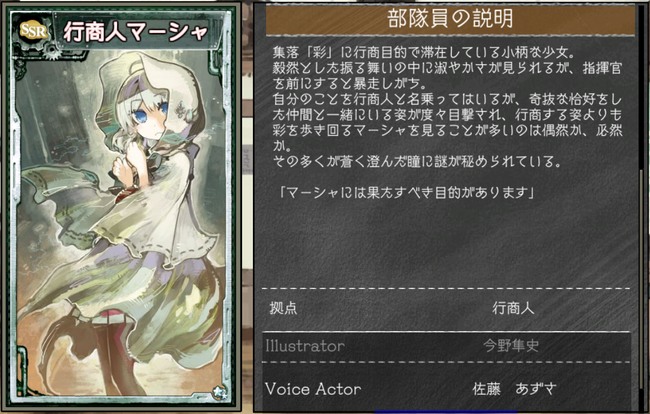Click the blue bar at panel bottom
The width and height of the screenshot is (650, 414).
pos(446,412)
